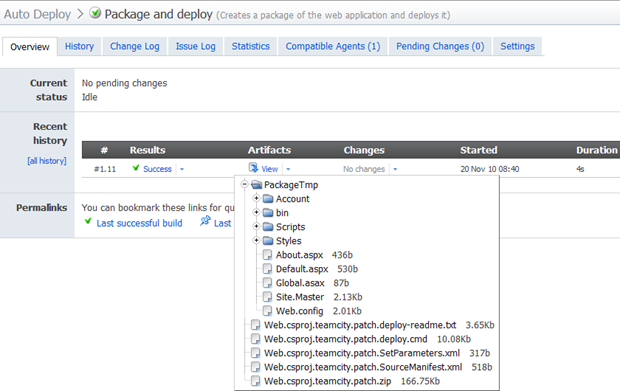Viewport: 620px width, 391px height.
Task: Click the file icon for Global.asax
Action: [x=268, y=283]
